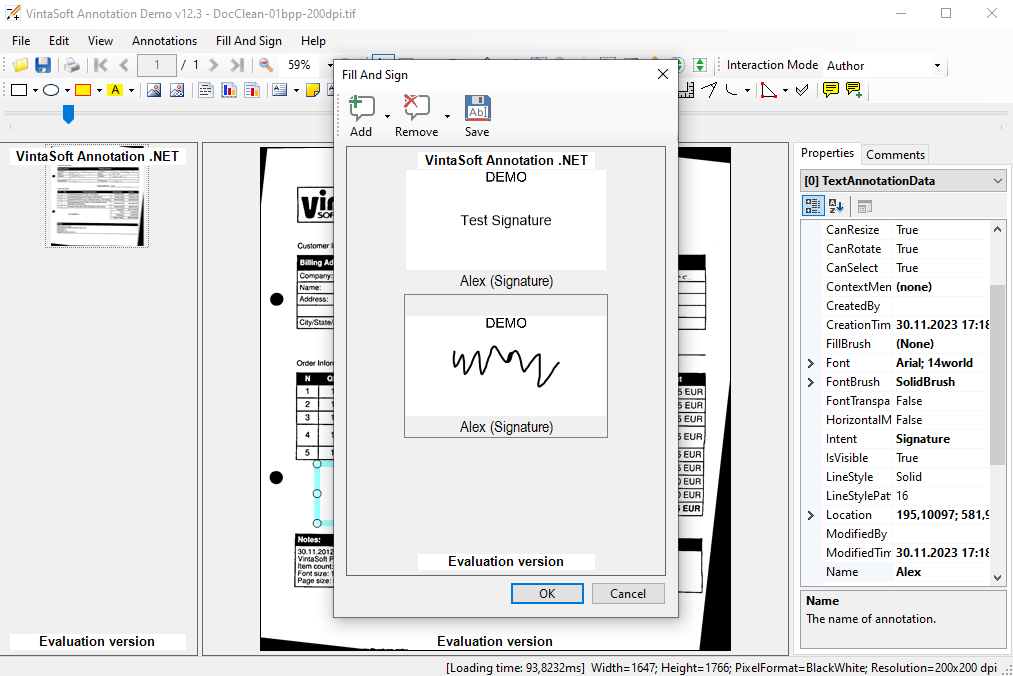Click the printer icon
This screenshot has width=1013, height=676.
tap(72, 65)
